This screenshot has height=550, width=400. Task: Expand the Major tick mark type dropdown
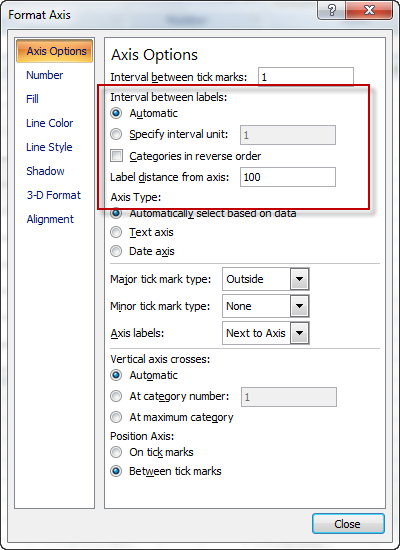(299, 279)
